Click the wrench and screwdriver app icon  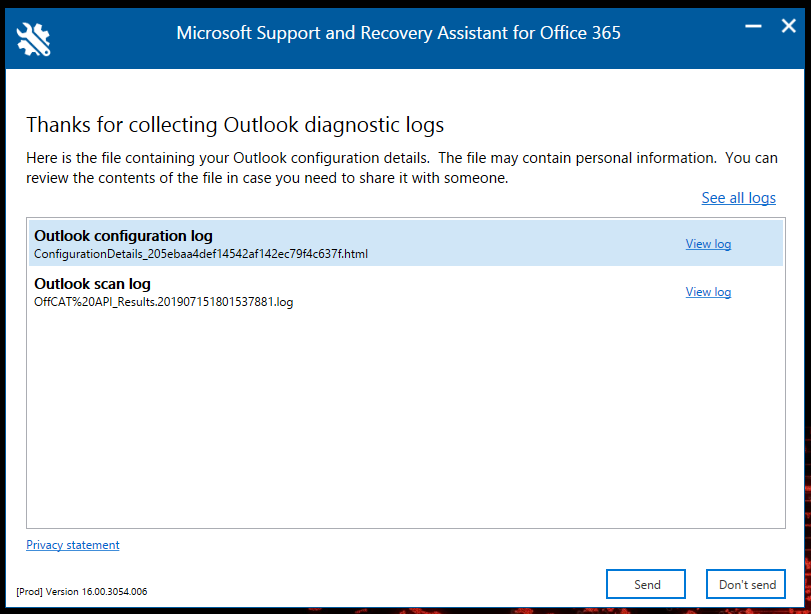coord(33,37)
